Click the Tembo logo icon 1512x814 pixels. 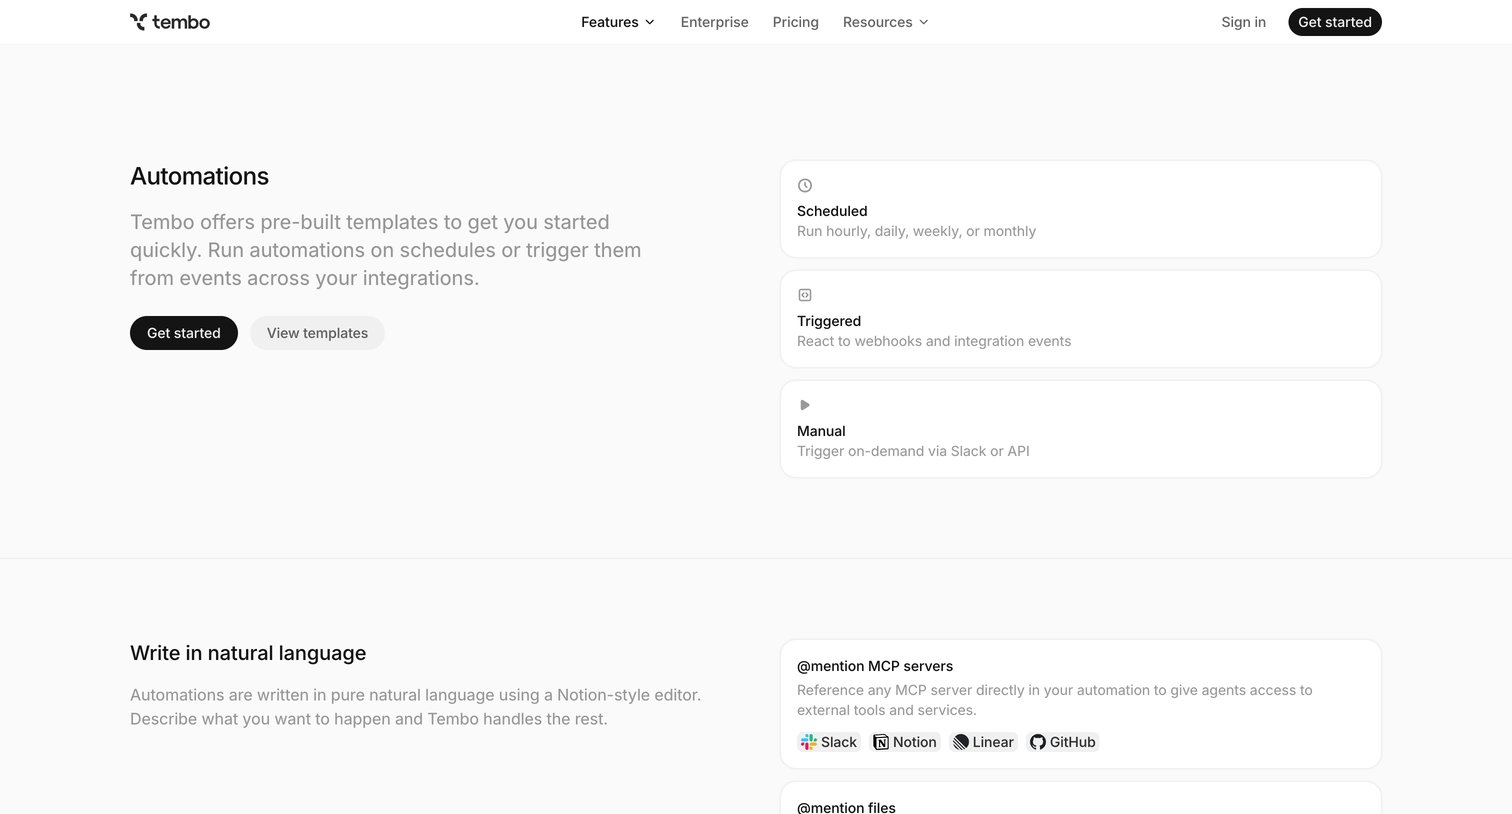coord(138,22)
